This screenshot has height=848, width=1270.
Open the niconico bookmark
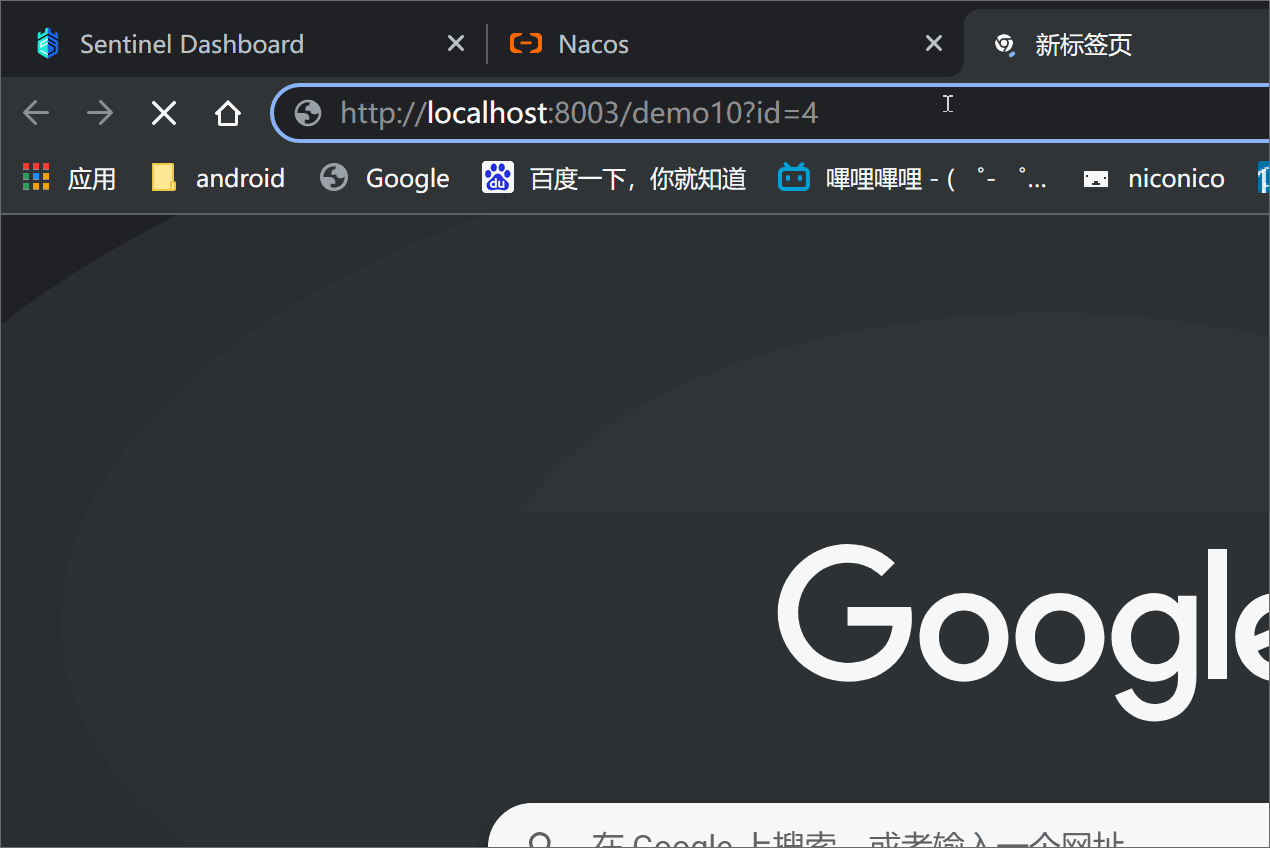click(x=1154, y=178)
